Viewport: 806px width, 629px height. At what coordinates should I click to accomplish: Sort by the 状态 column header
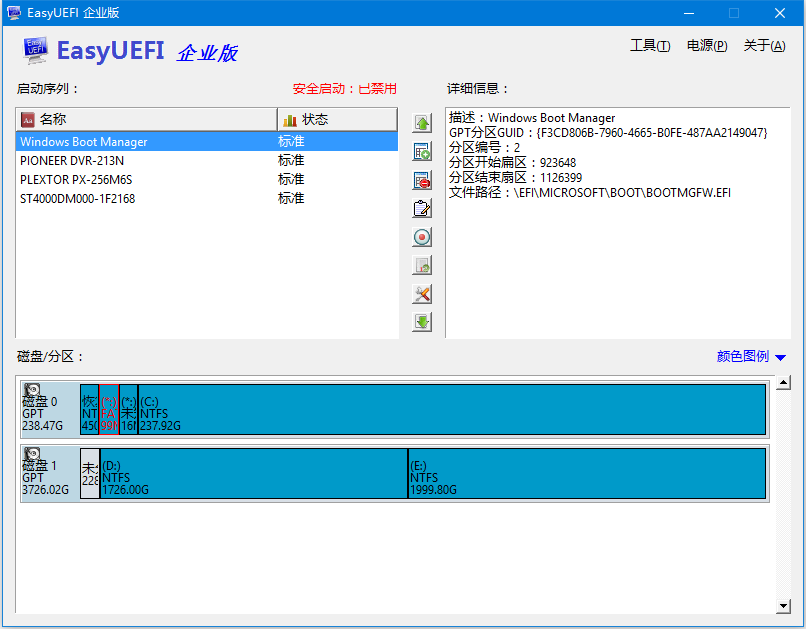(337, 120)
